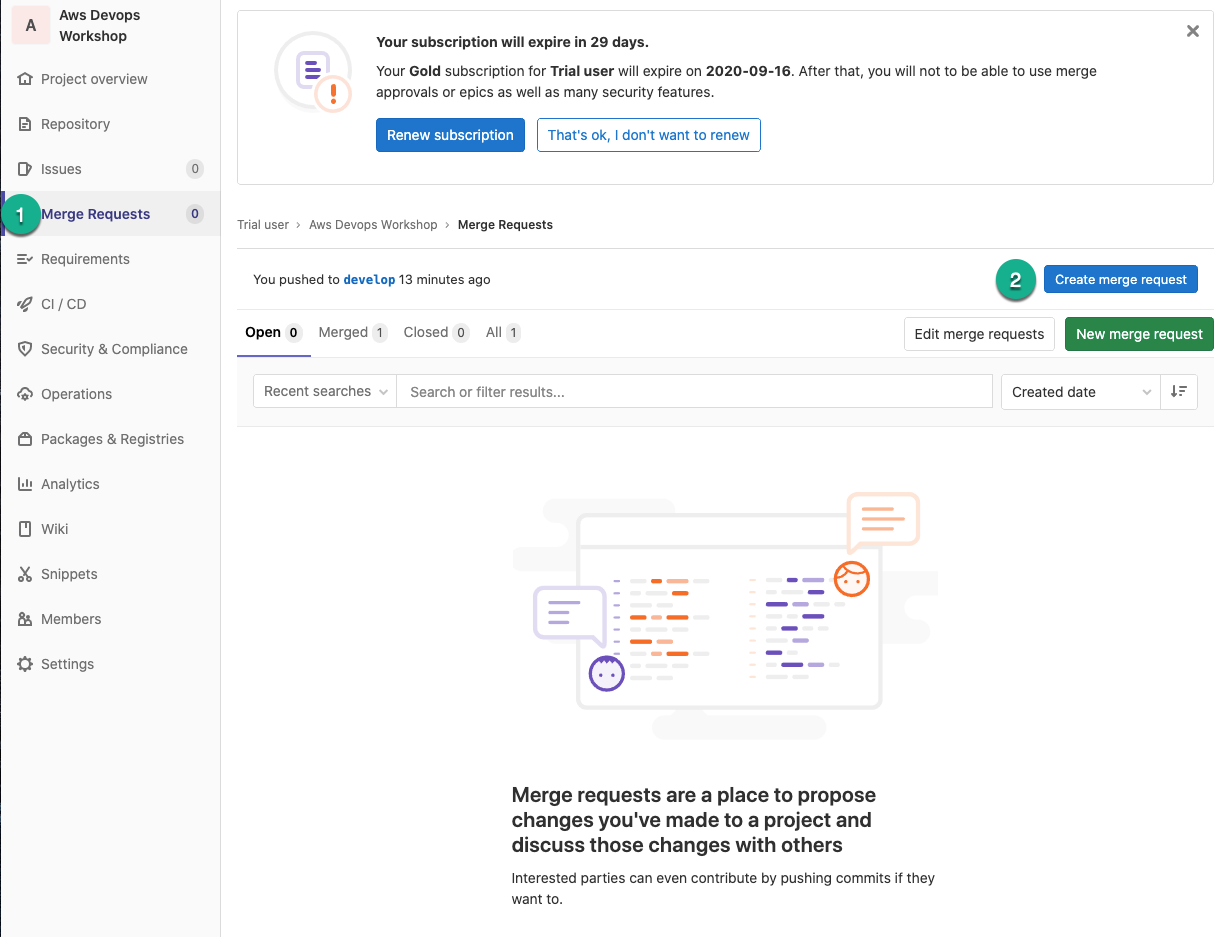Viewport: 1218px width, 937px height.
Task: Click the Repository file icon
Action: click(25, 124)
